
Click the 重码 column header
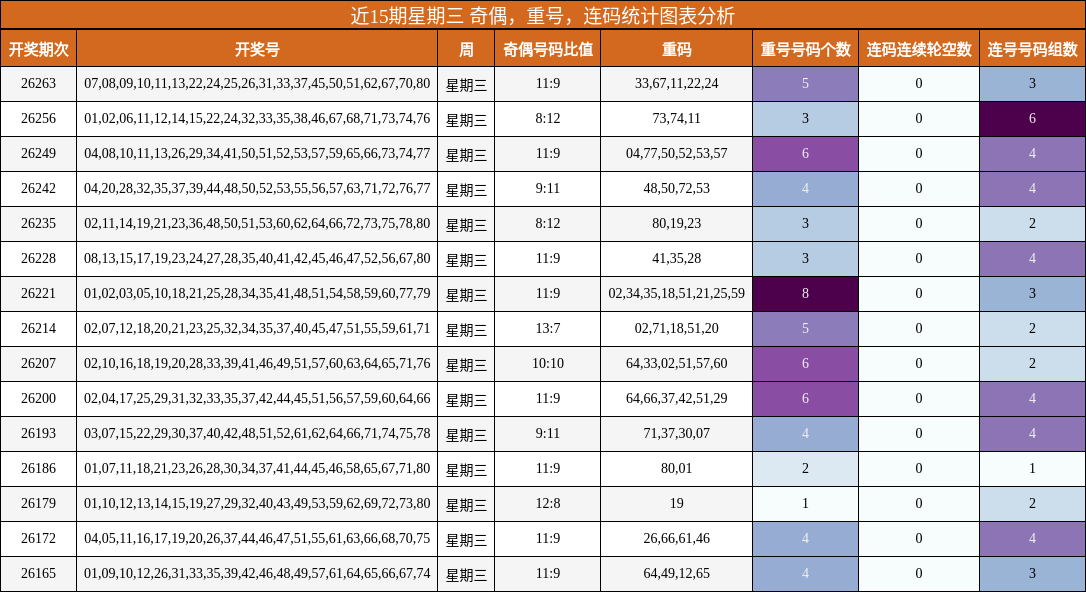[677, 48]
